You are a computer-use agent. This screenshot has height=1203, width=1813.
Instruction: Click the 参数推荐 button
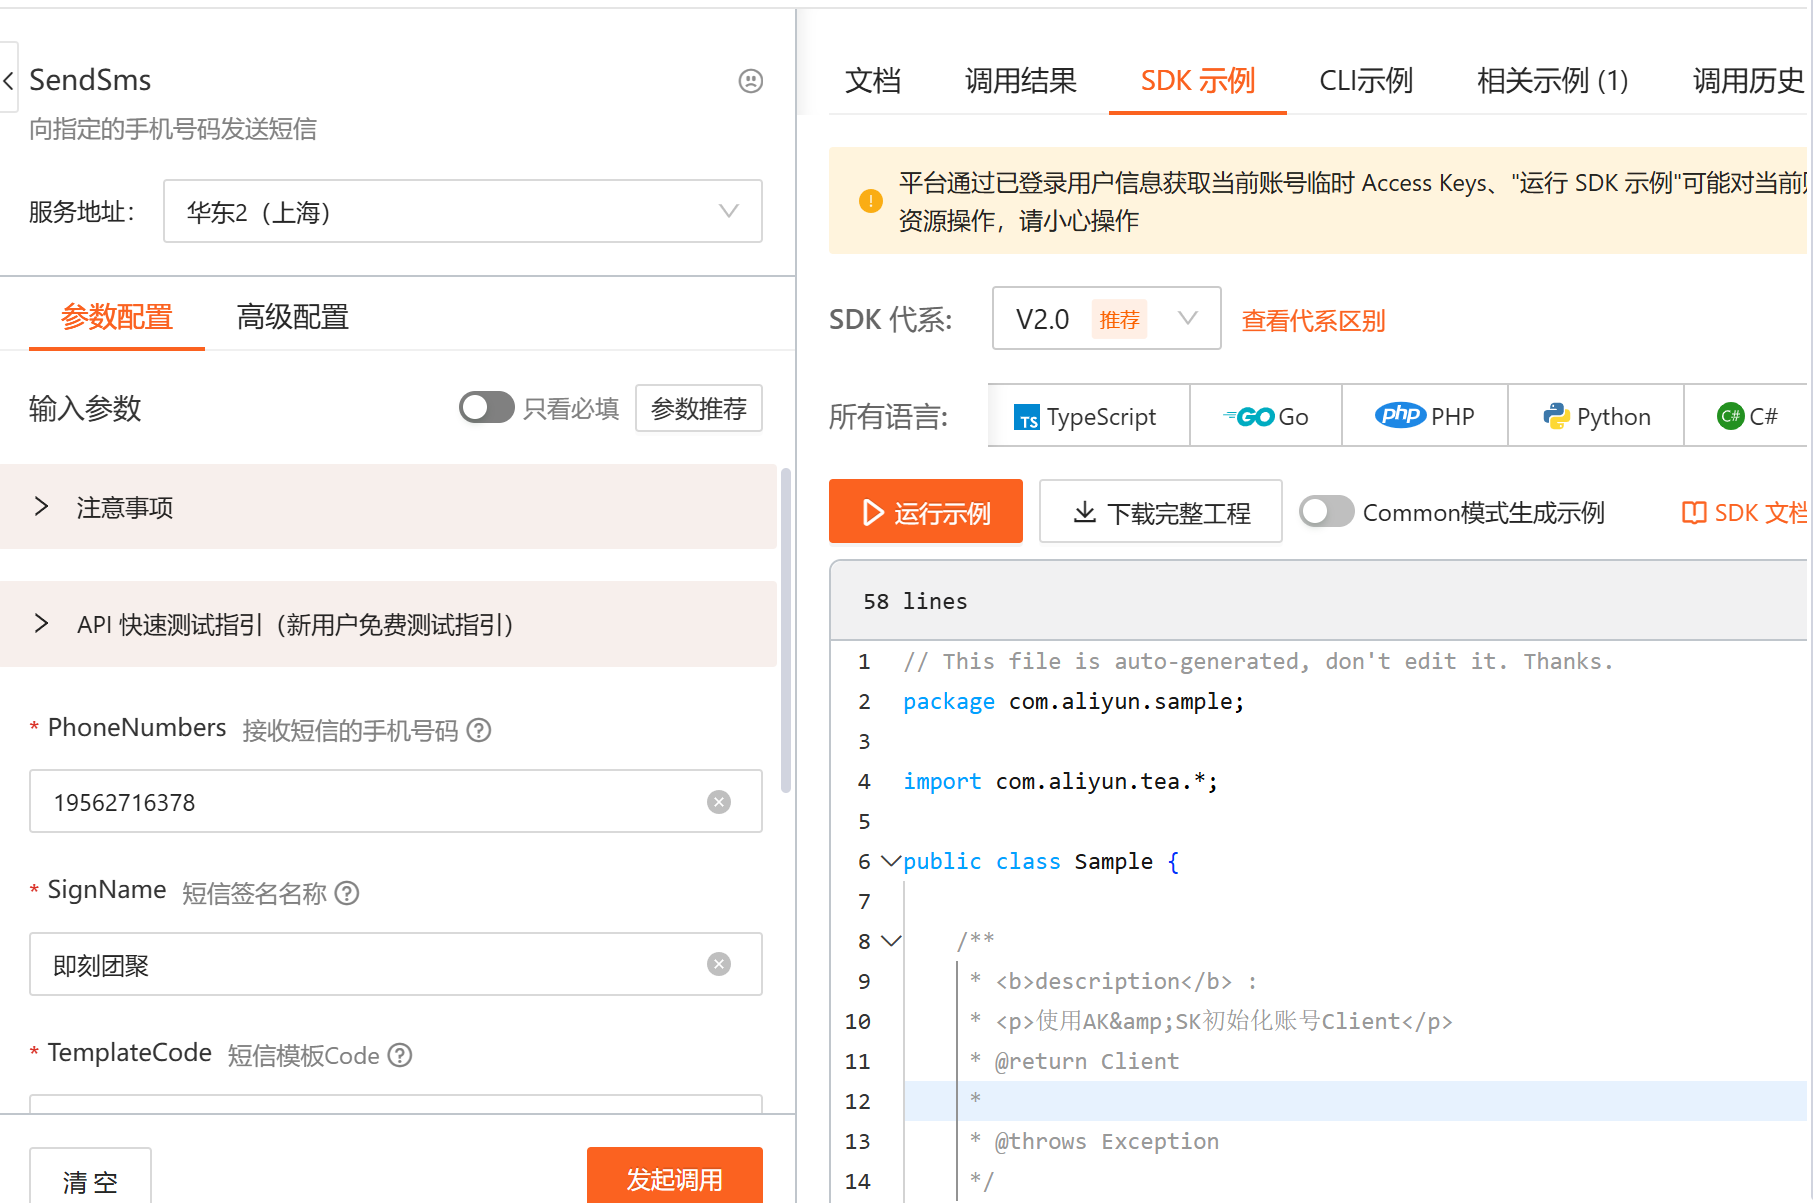tap(699, 408)
